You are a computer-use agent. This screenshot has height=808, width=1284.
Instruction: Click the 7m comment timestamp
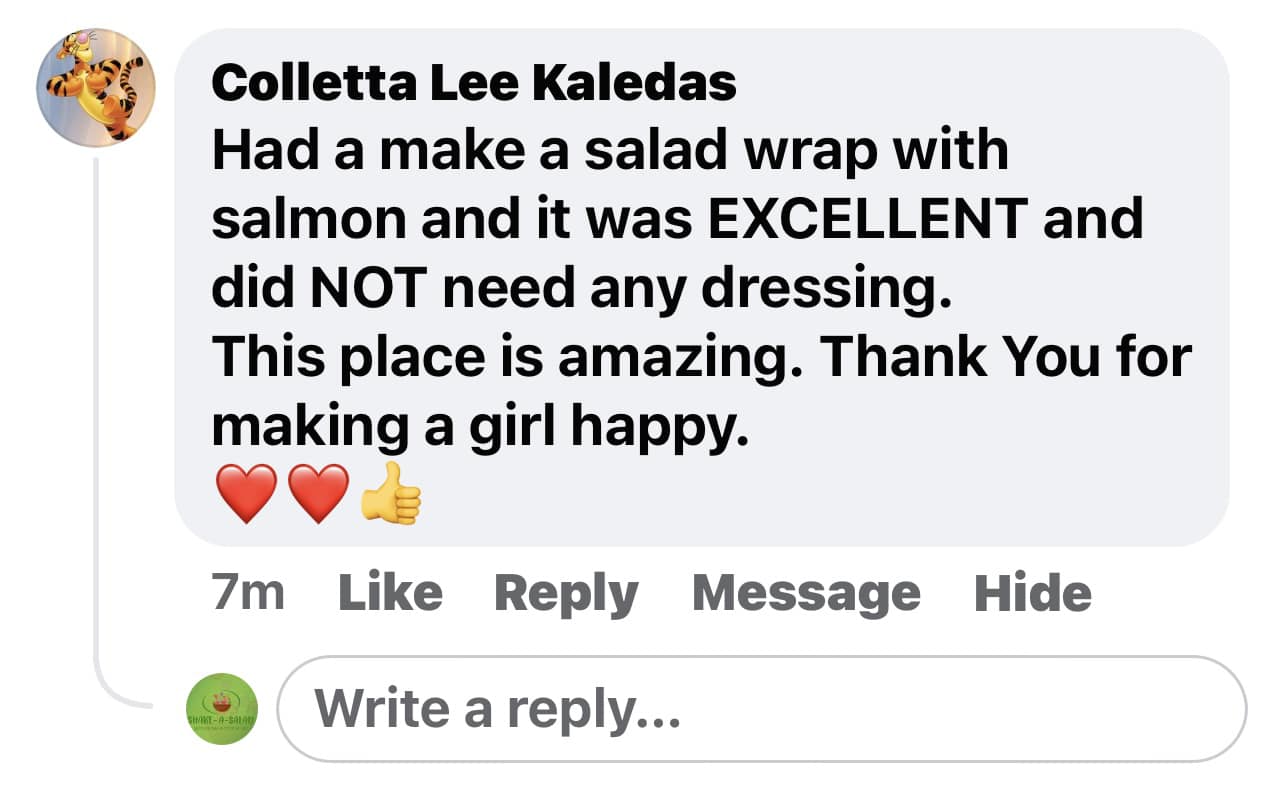[248, 593]
